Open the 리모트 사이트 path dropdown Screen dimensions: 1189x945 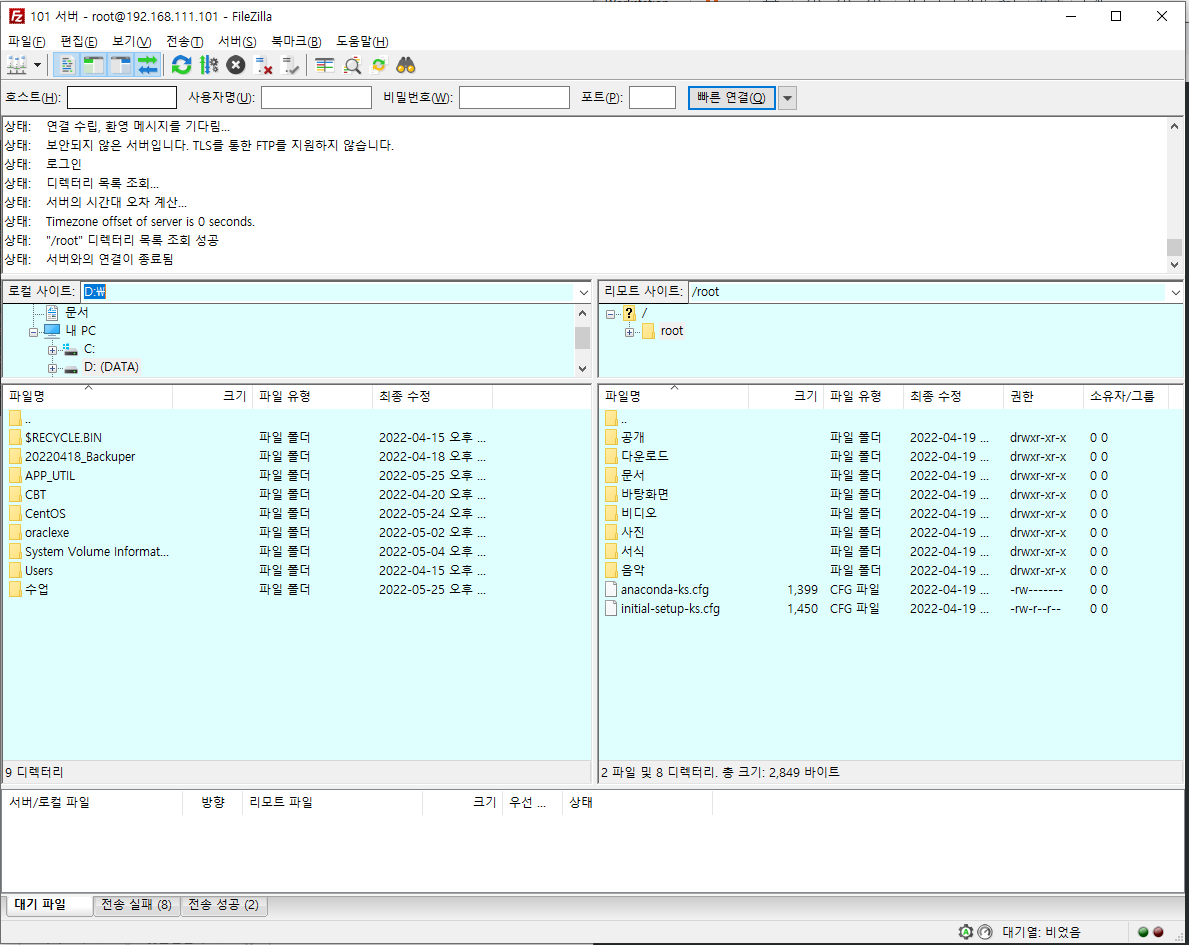[x=1175, y=292]
